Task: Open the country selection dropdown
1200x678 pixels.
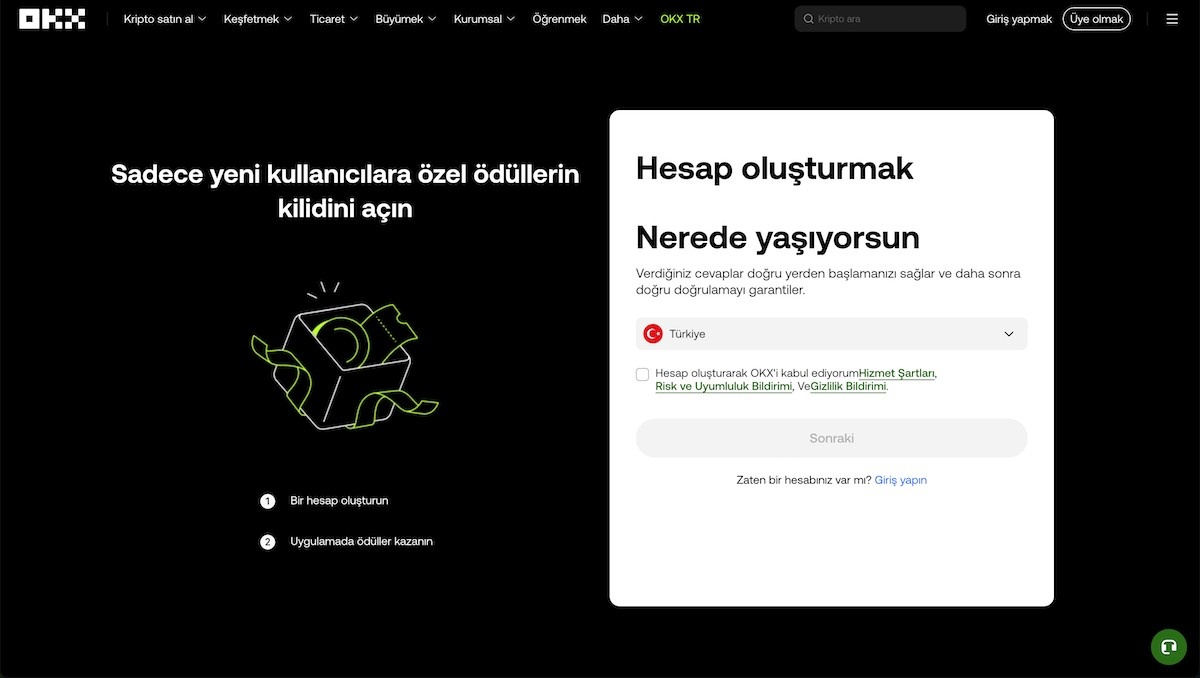Action: 830,333
